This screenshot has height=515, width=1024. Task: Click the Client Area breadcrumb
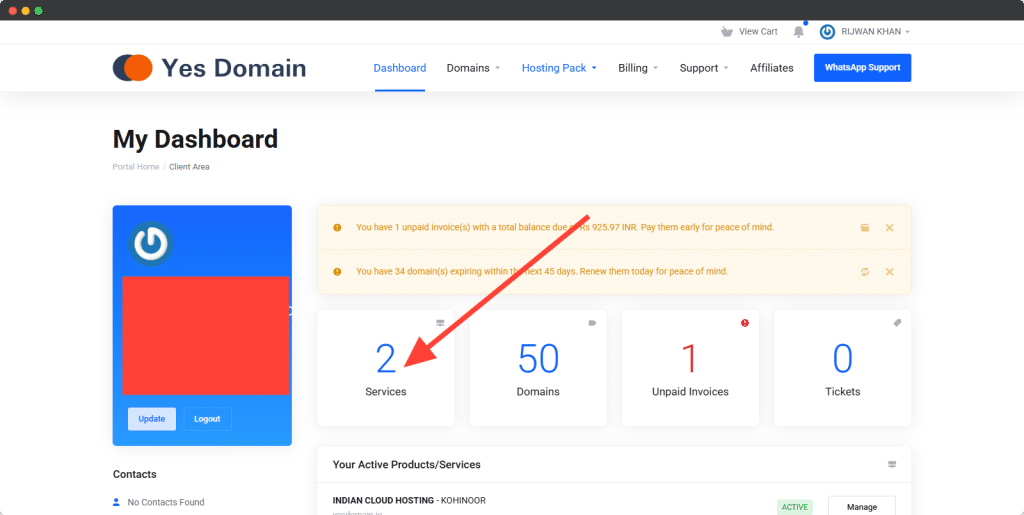(x=189, y=167)
